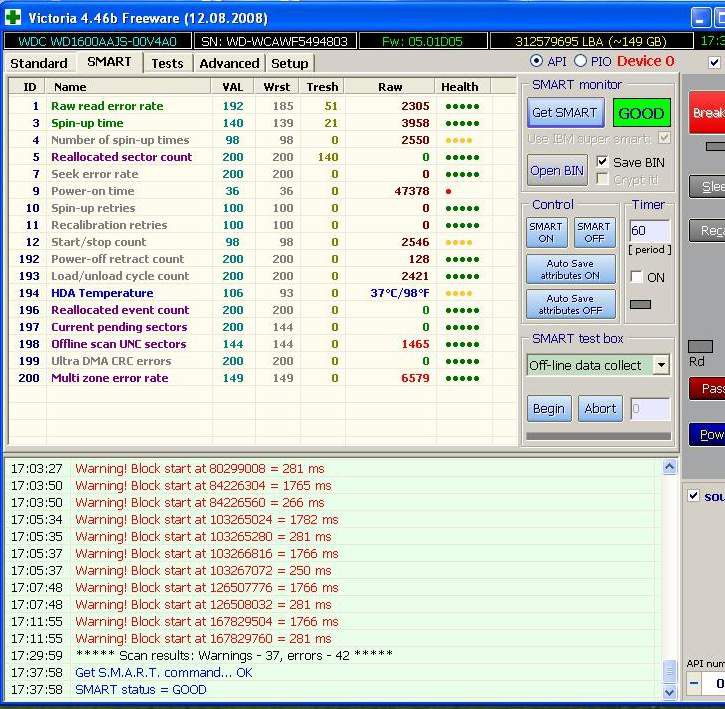Click yellow health dots for HDA Temperature
725x709 pixels.
tap(458, 293)
